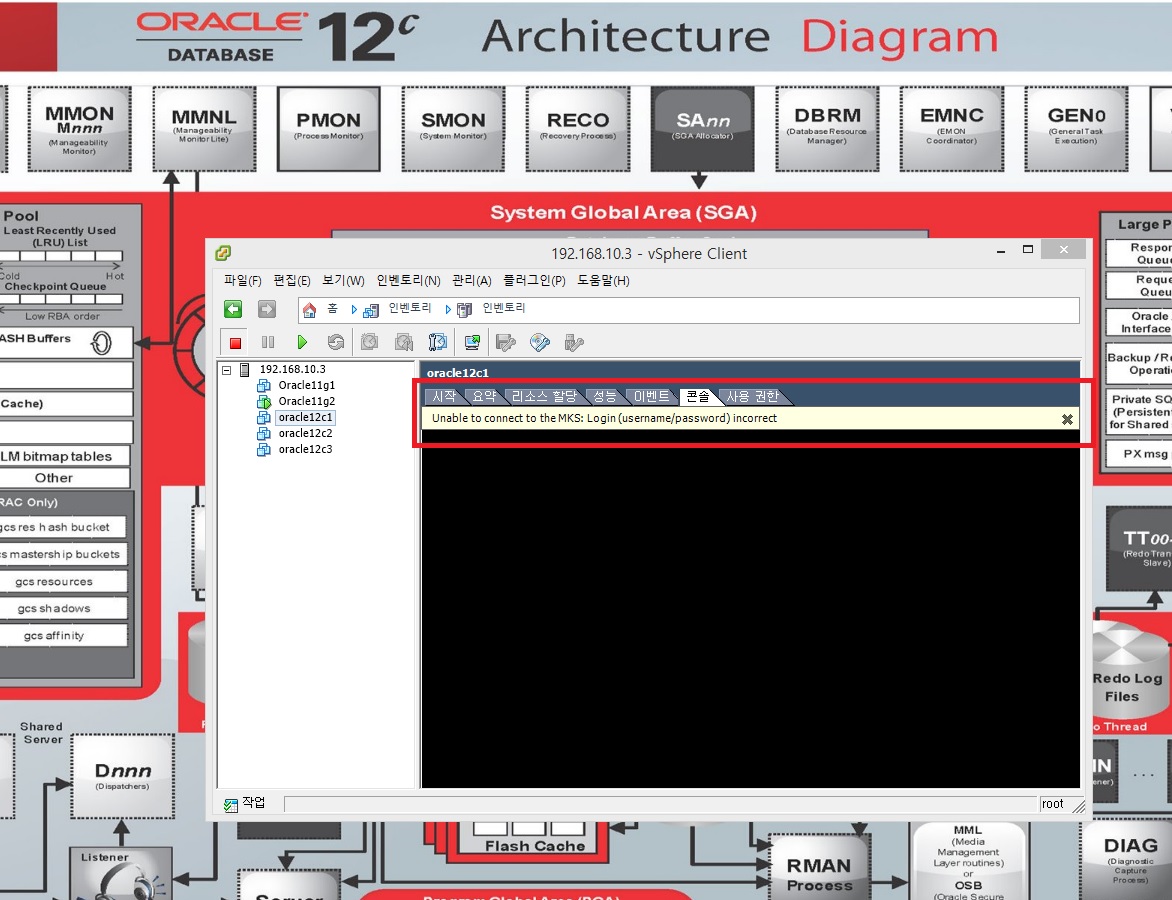Power off the VM with the red stop icon
The image size is (1172, 900).
coord(235,342)
